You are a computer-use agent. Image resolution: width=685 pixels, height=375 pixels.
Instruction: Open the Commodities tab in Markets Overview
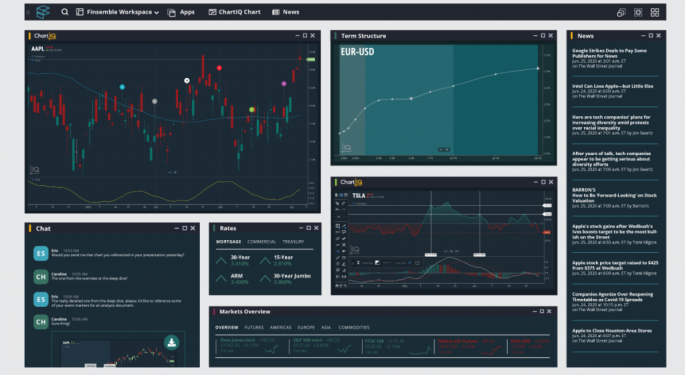(354, 327)
